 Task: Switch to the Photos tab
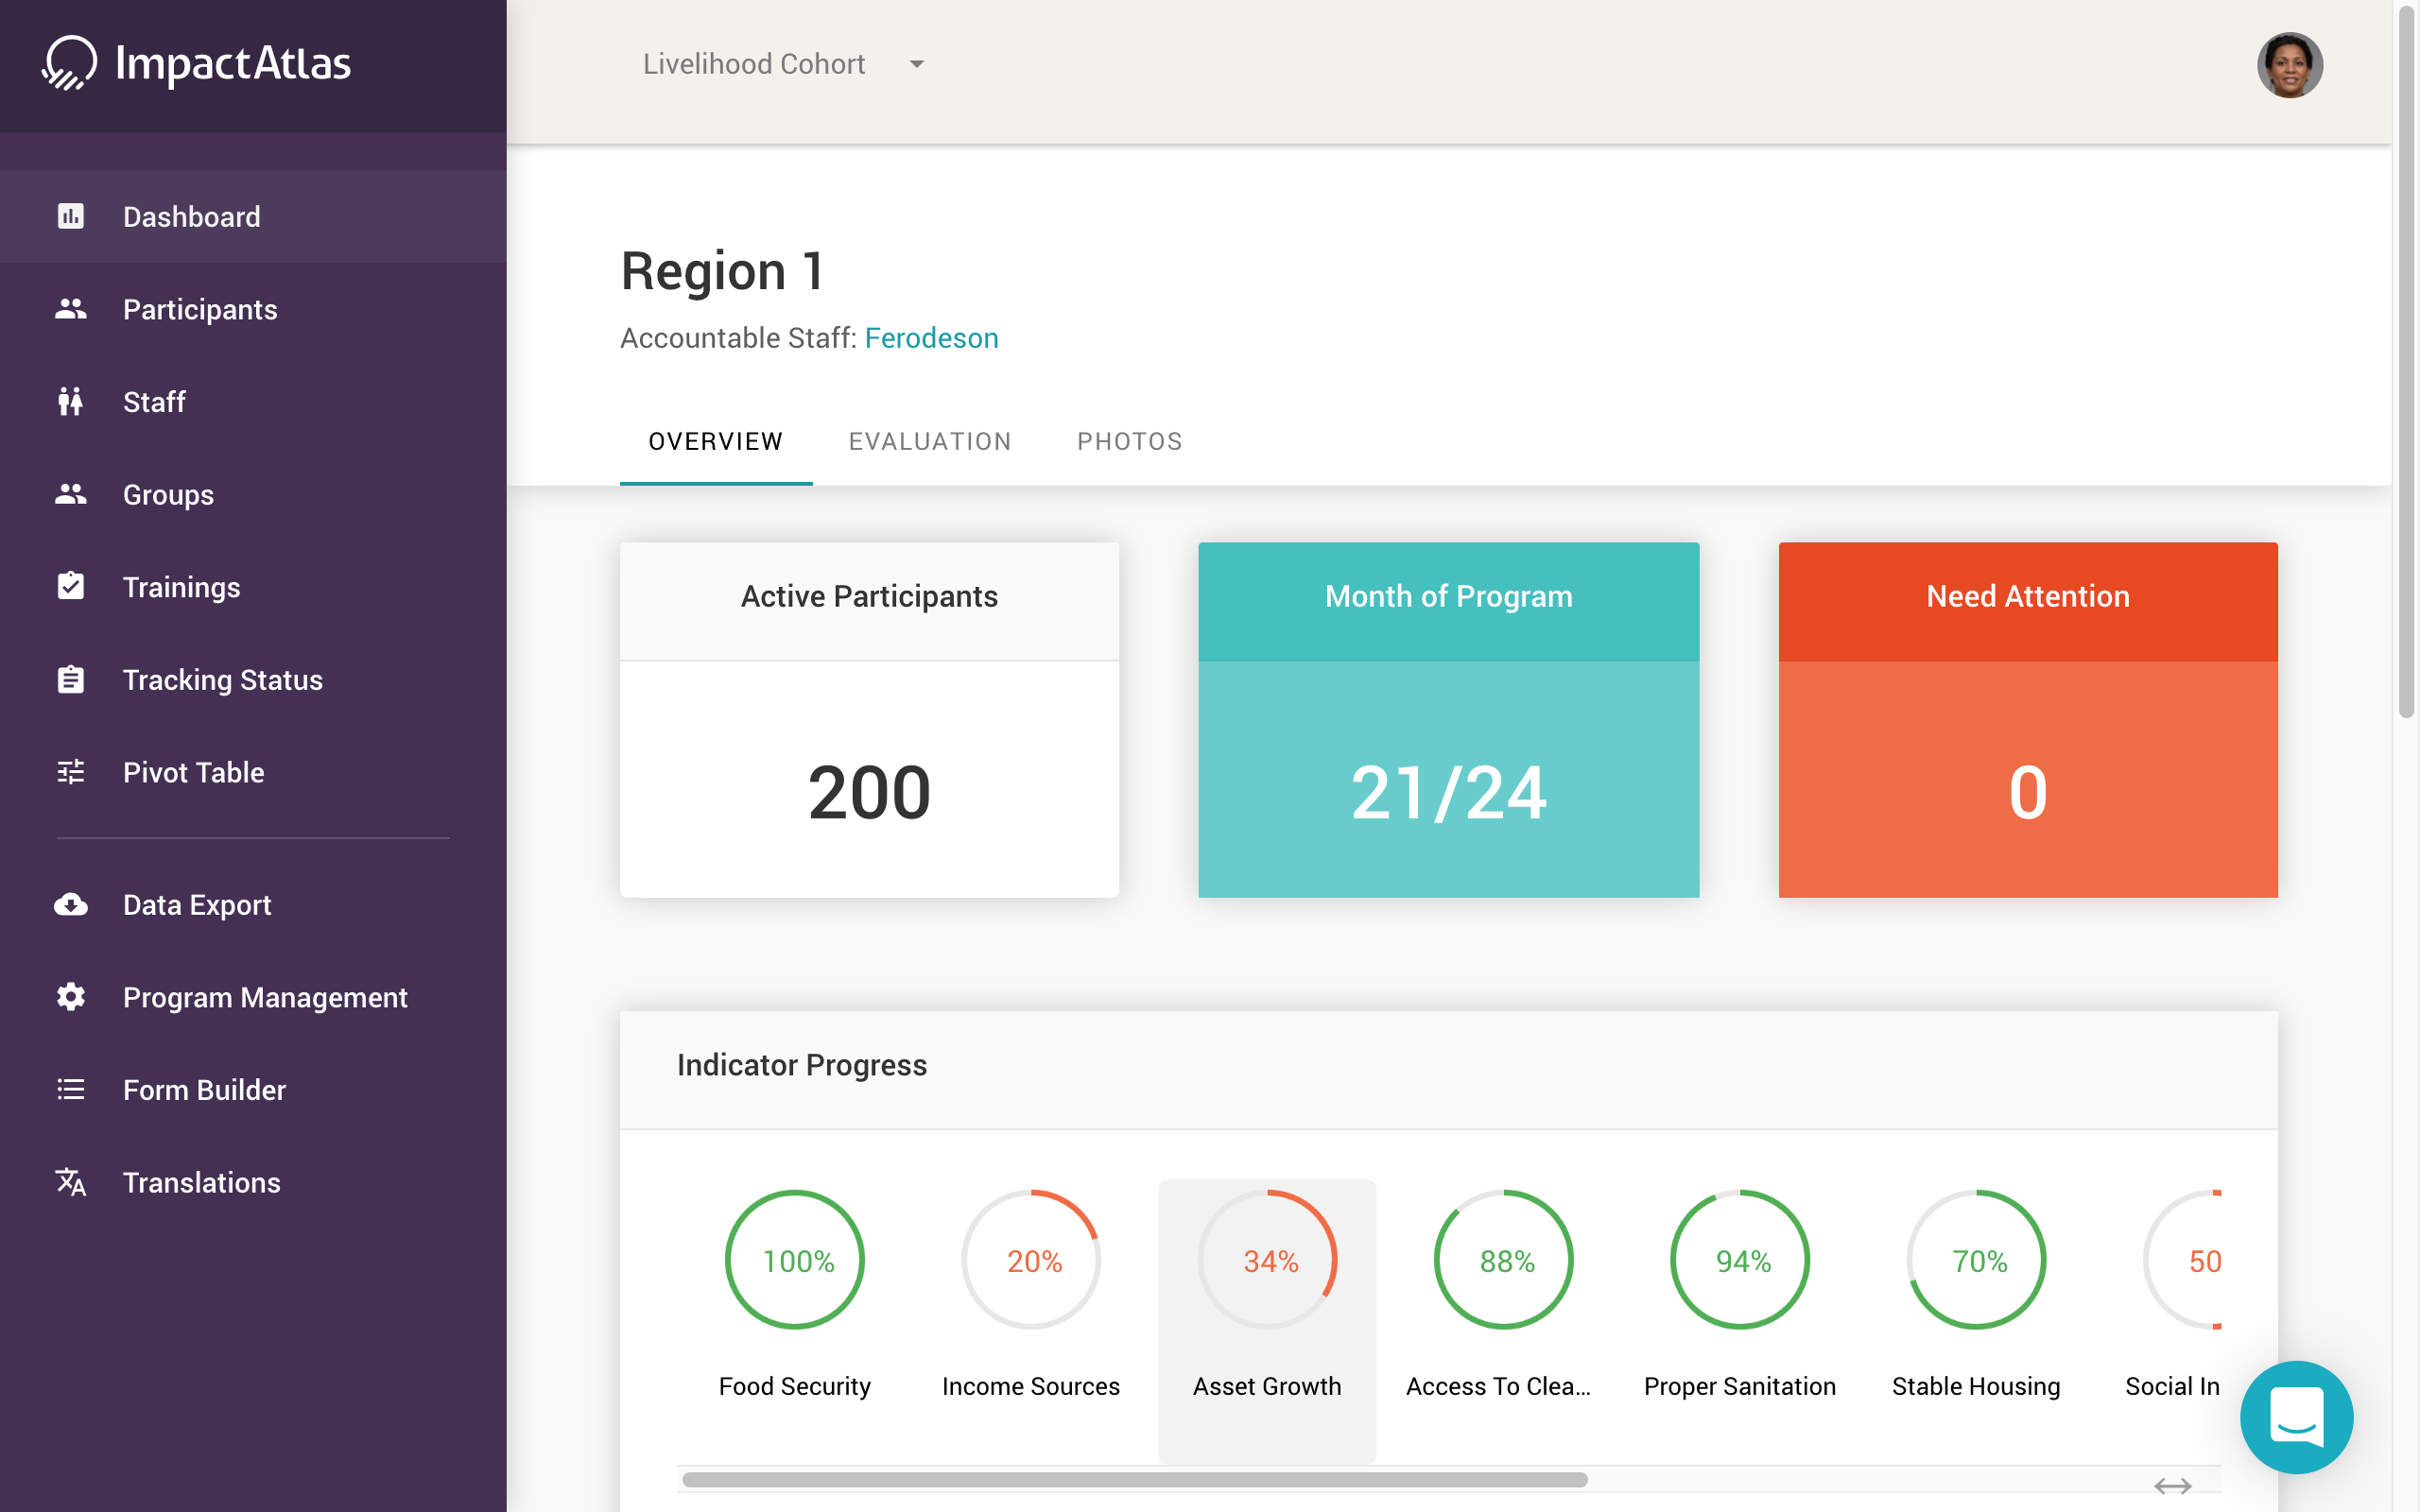(1129, 441)
